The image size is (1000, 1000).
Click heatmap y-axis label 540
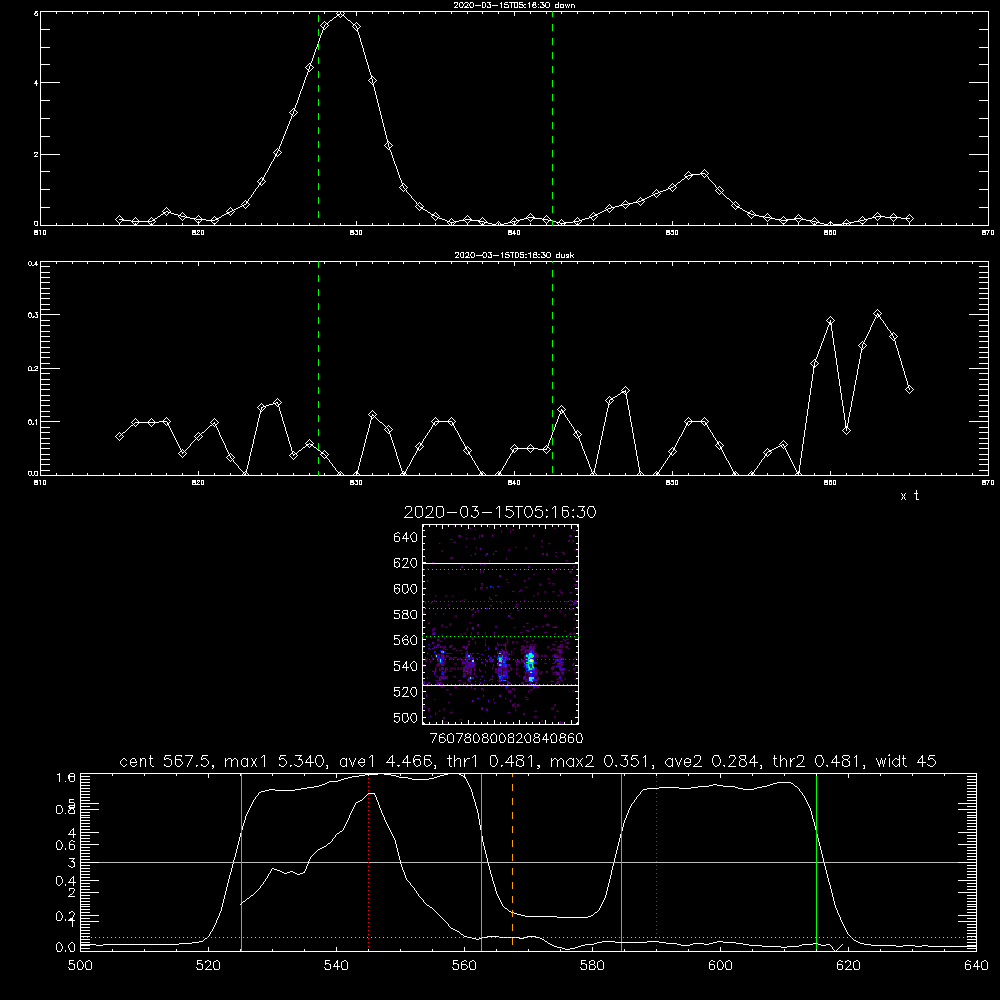click(405, 666)
